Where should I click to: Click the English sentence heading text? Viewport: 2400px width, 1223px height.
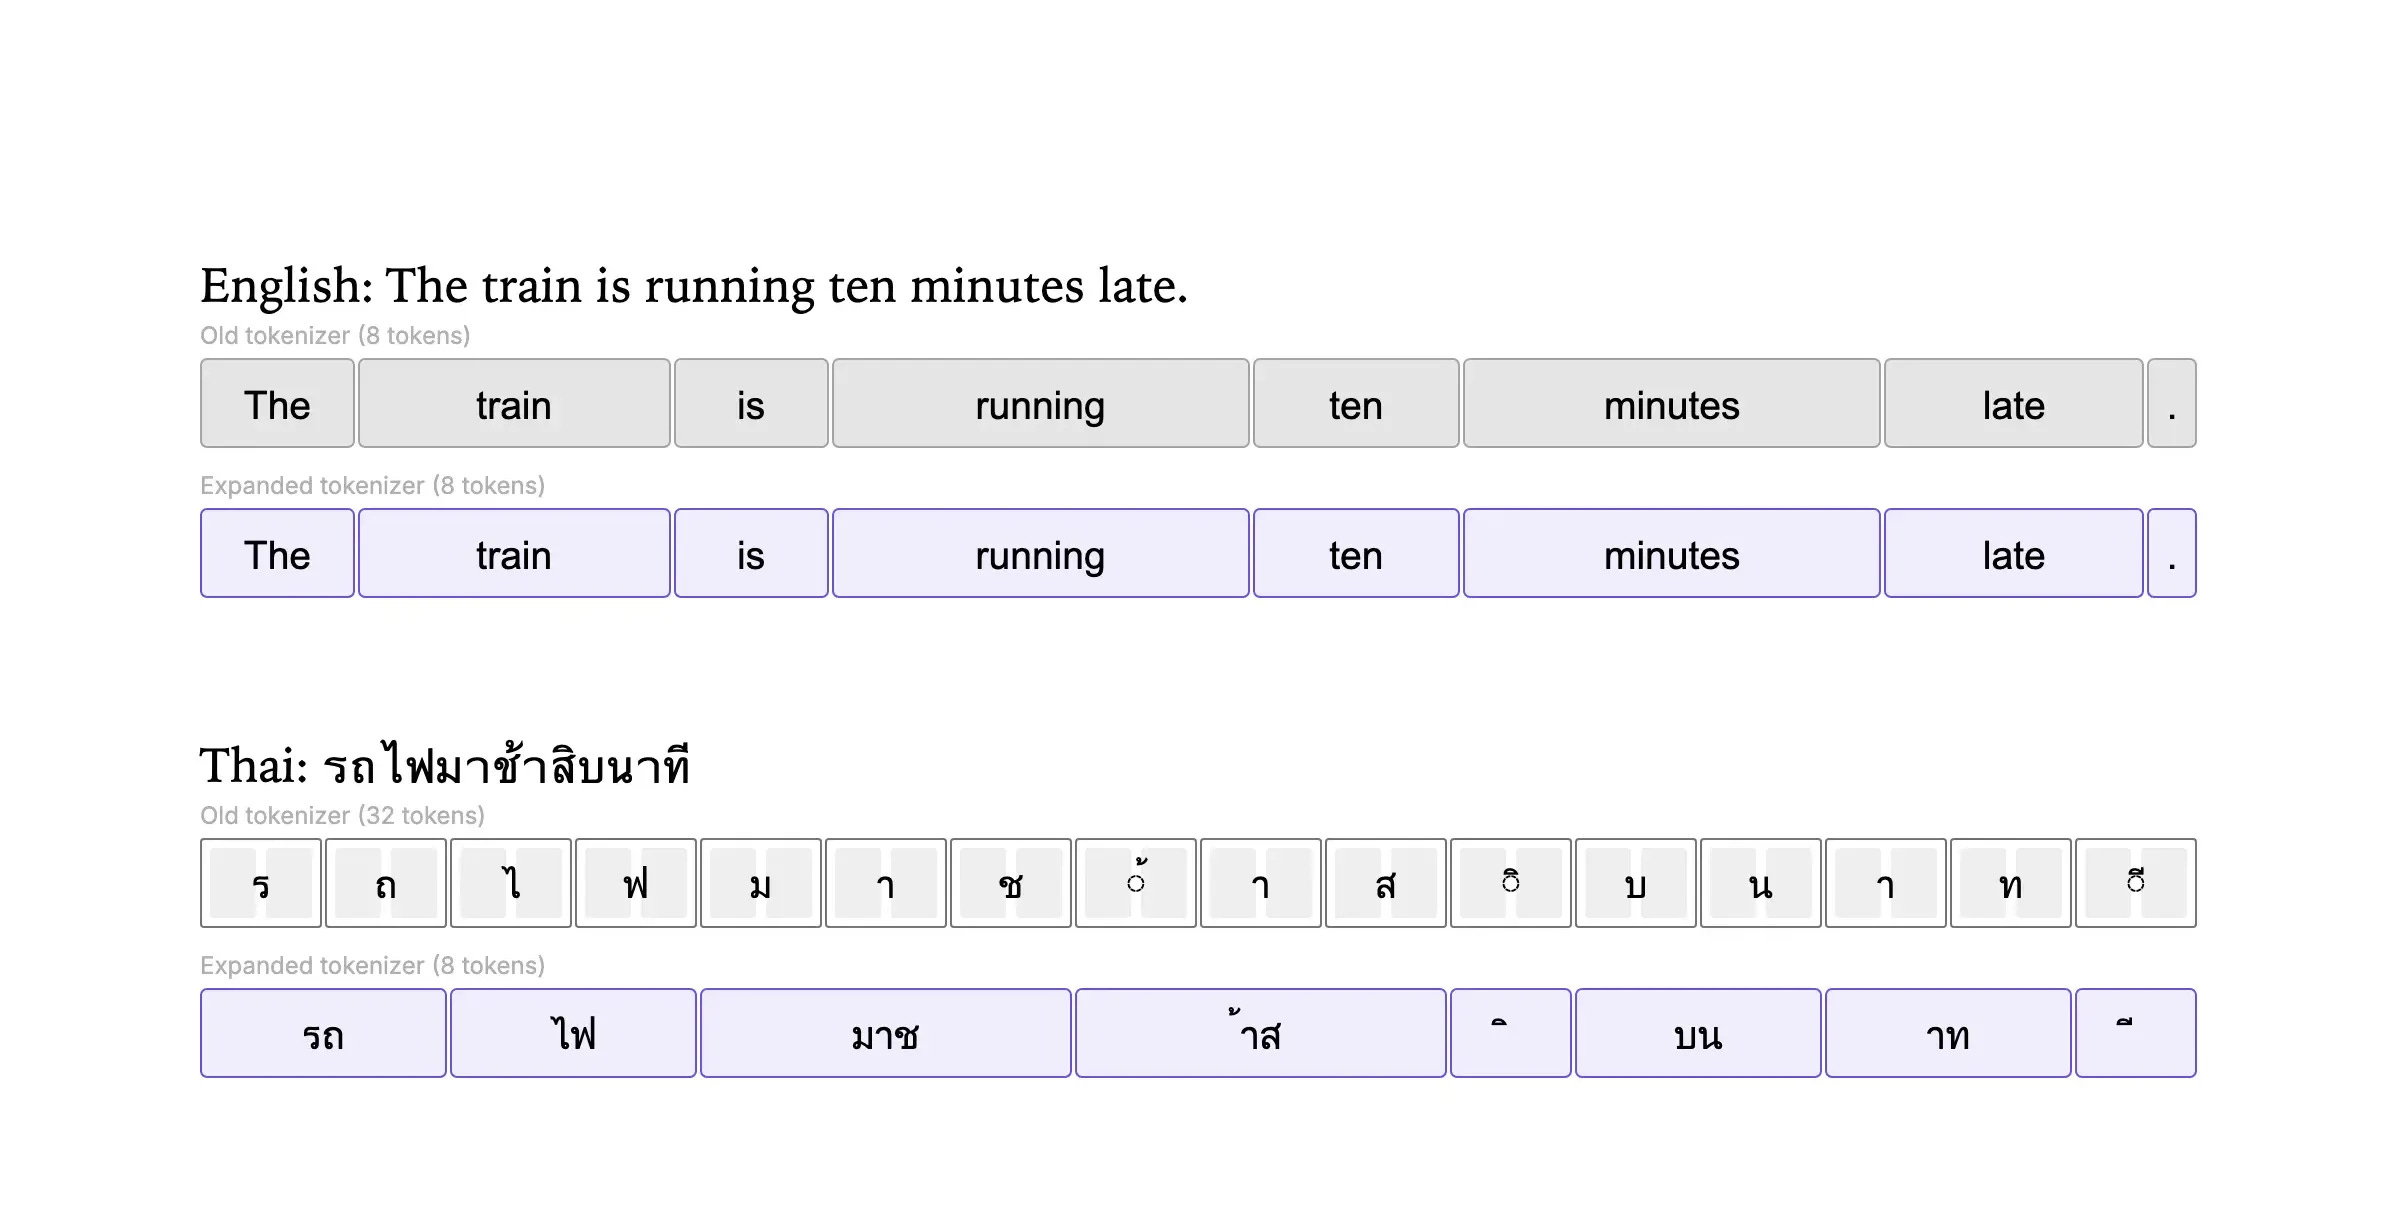coord(694,286)
